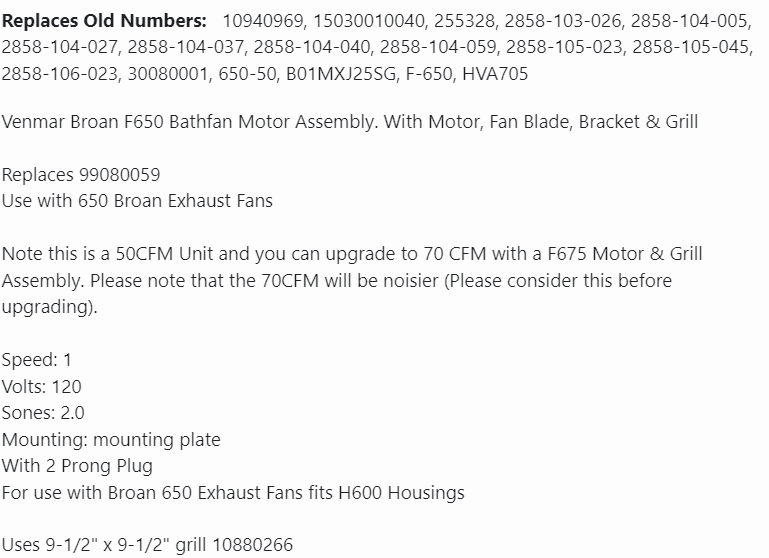Click the "Replaces Old Numbers:" bold label
Viewport: 769px width, 558px height.
click(105, 20)
